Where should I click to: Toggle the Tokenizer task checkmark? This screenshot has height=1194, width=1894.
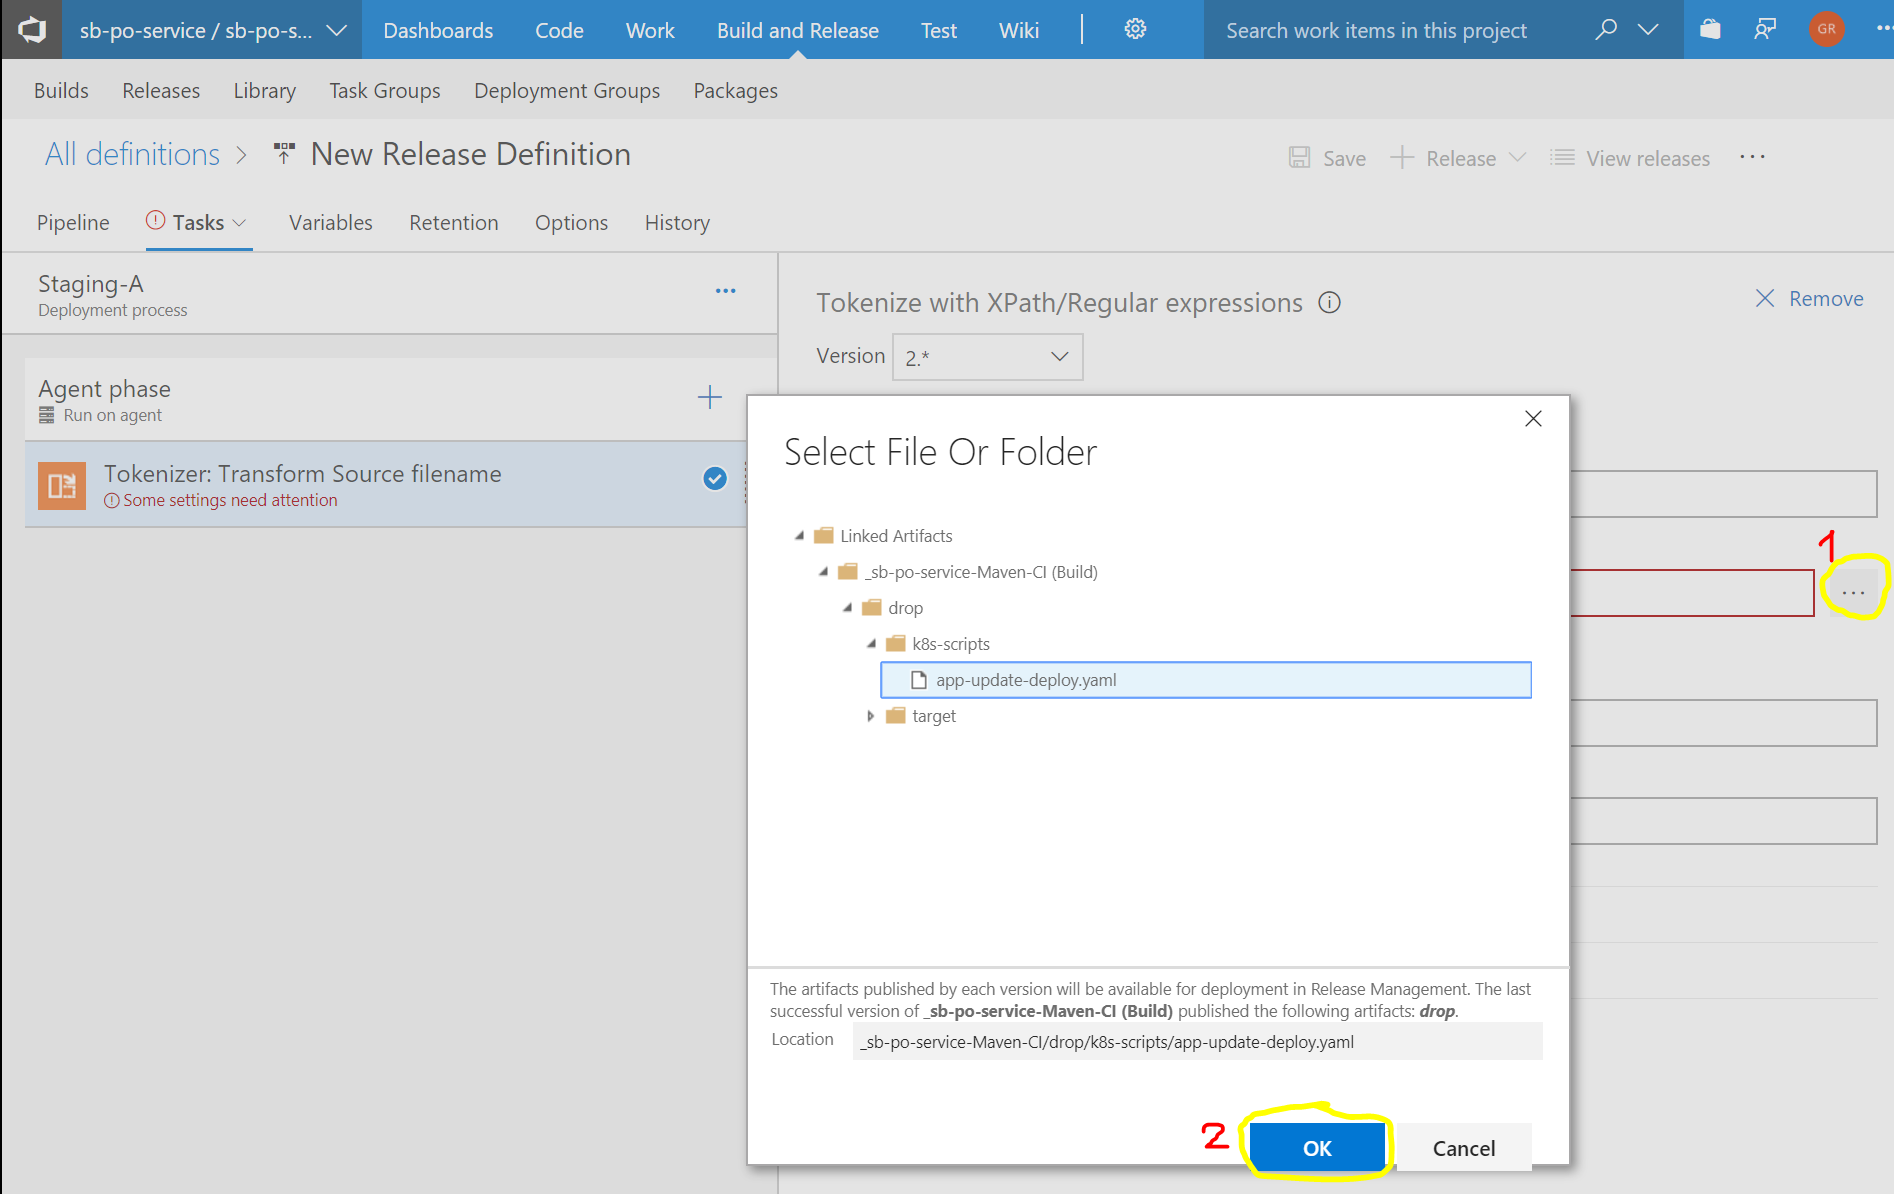[x=714, y=479]
